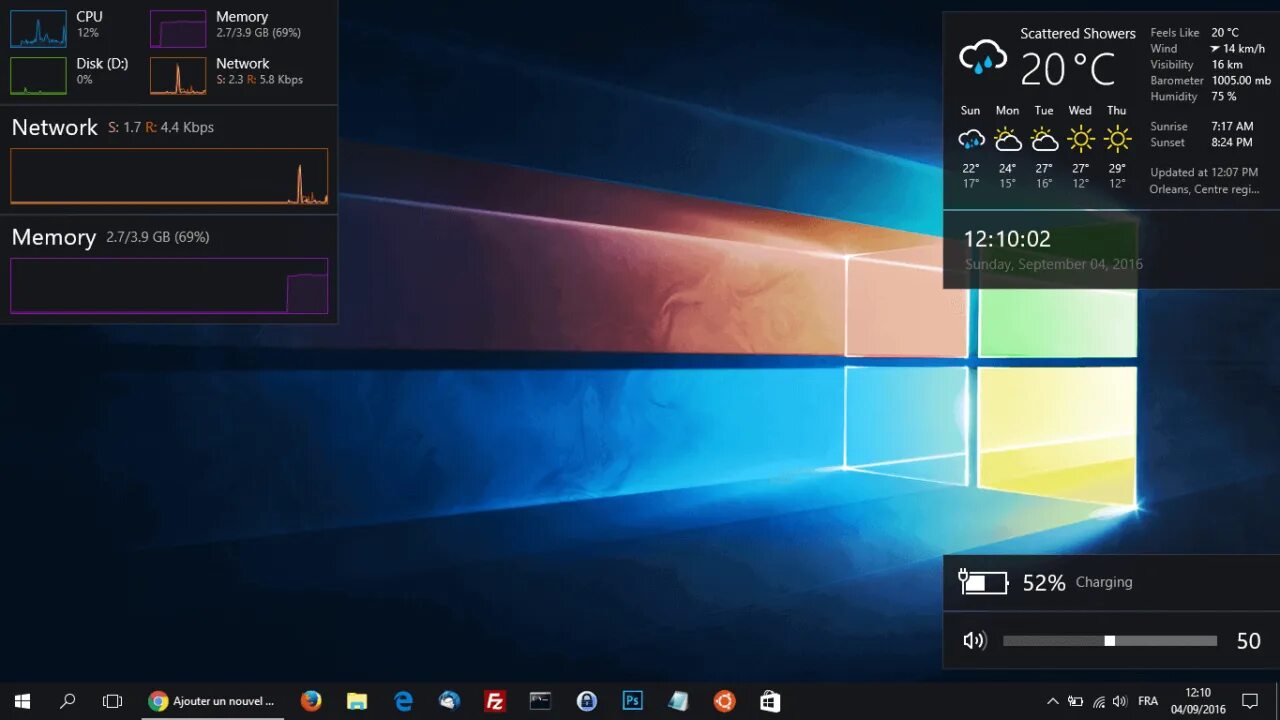Open File Explorer from the taskbar
The height and width of the screenshot is (720, 1280).
click(357, 701)
